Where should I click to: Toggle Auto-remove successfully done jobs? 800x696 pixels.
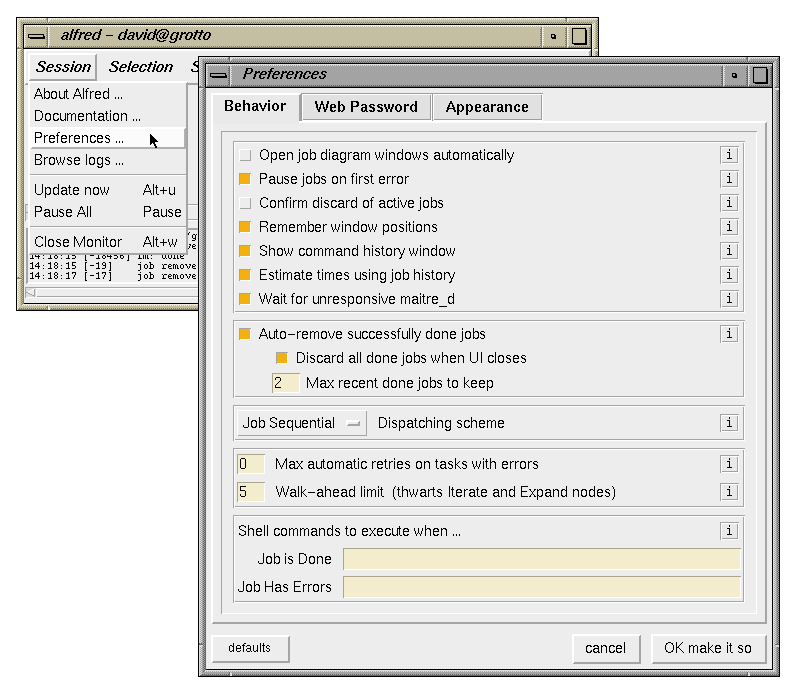[x=245, y=334]
